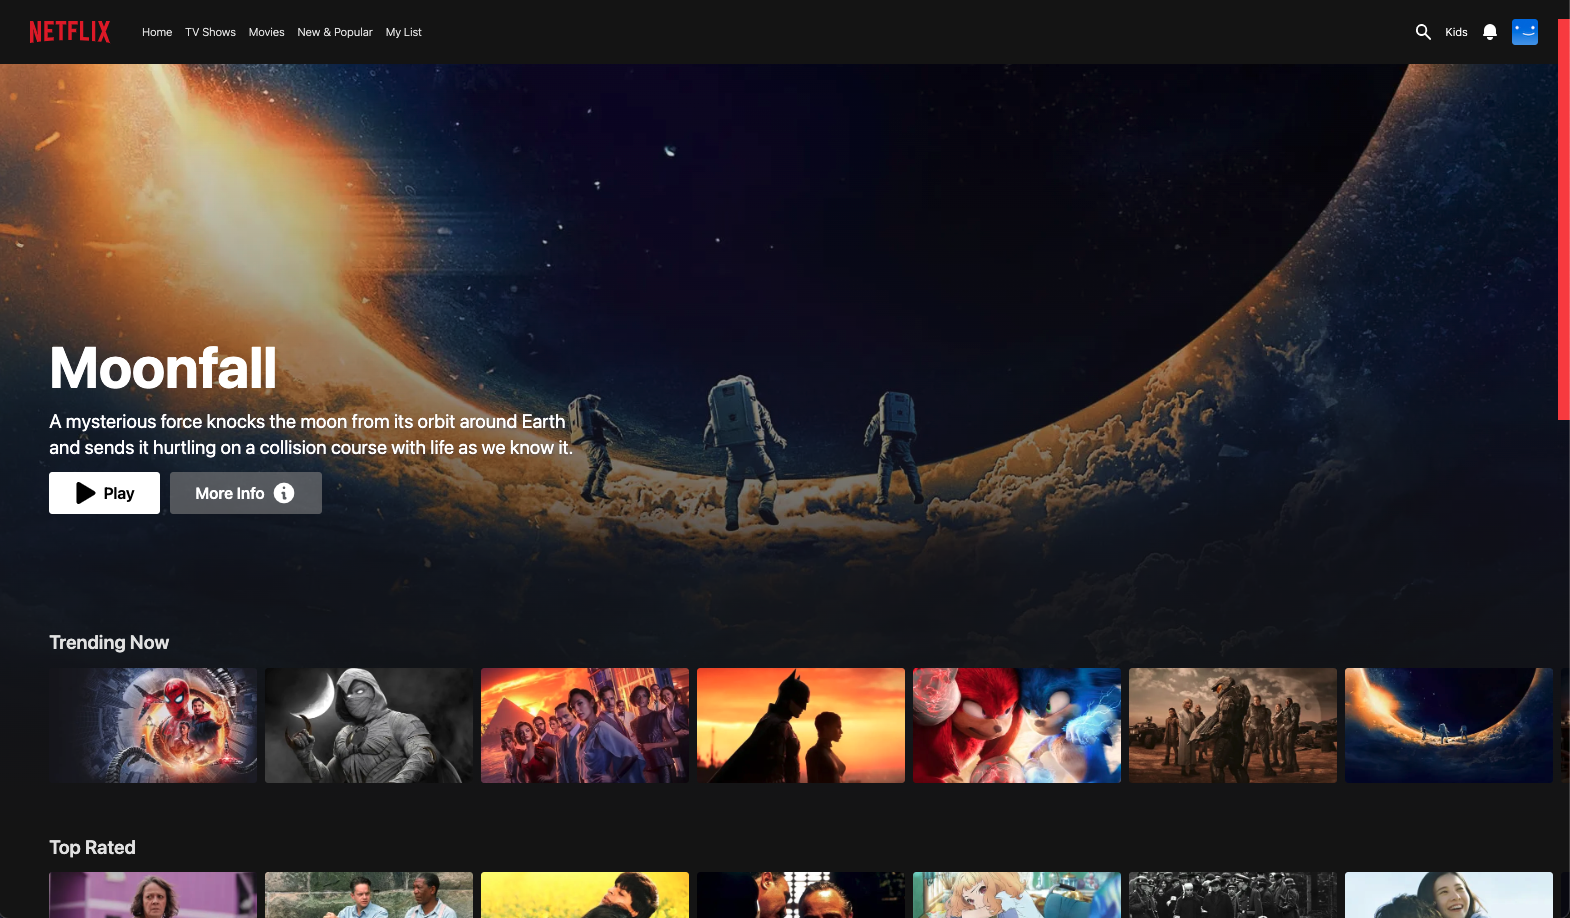The height and width of the screenshot is (918, 1570).
Task: Click the Top Rated row heading
Action: coord(92,847)
